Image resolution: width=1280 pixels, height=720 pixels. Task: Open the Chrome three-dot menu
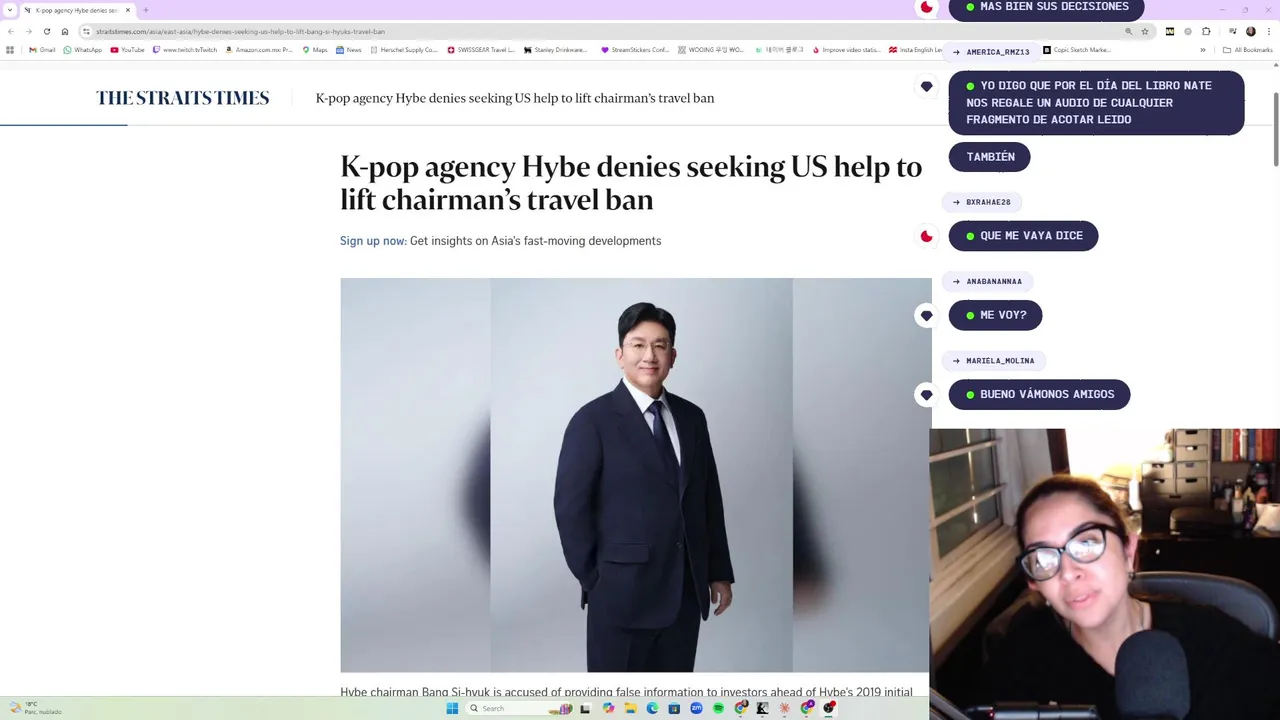[1269, 31]
